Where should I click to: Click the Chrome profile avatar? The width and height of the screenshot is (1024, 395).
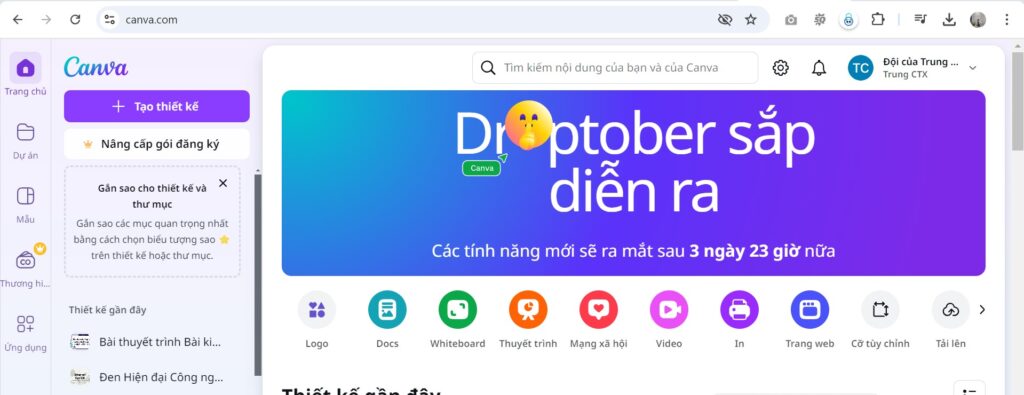click(978, 20)
